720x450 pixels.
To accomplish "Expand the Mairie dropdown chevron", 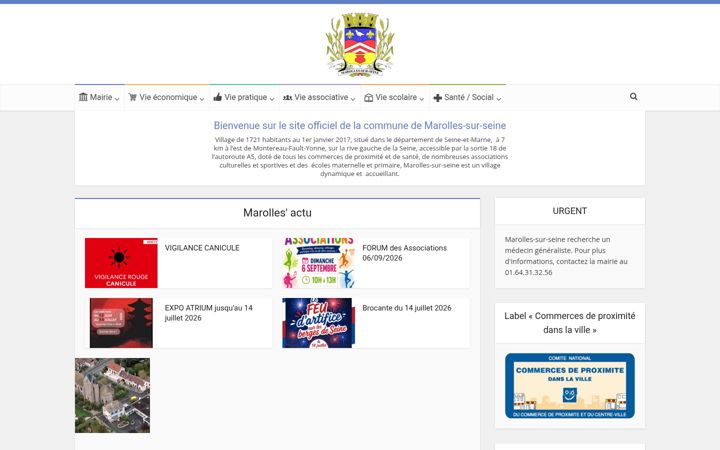I will 117,99.
